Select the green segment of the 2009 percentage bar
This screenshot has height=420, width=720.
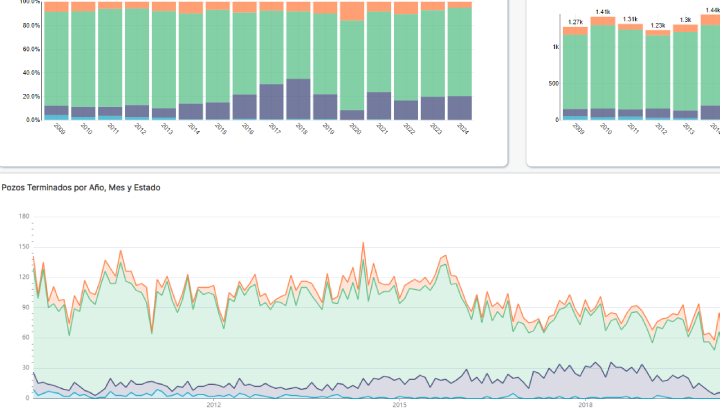point(56,59)
